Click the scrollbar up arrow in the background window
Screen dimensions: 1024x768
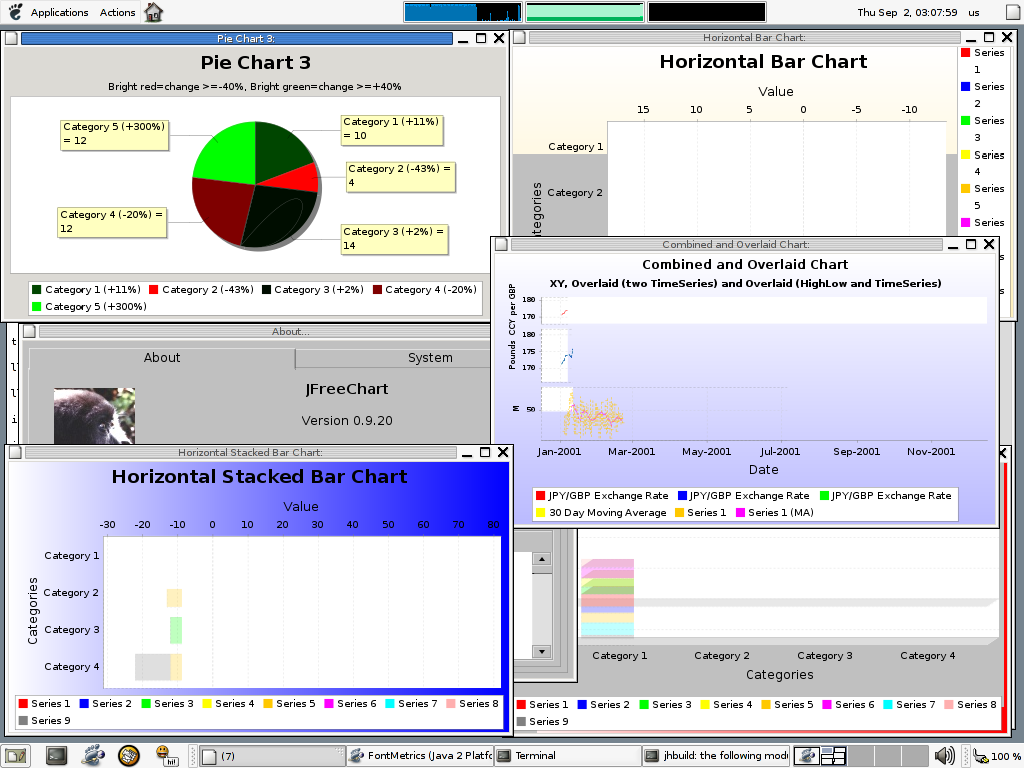pos(541,559)
